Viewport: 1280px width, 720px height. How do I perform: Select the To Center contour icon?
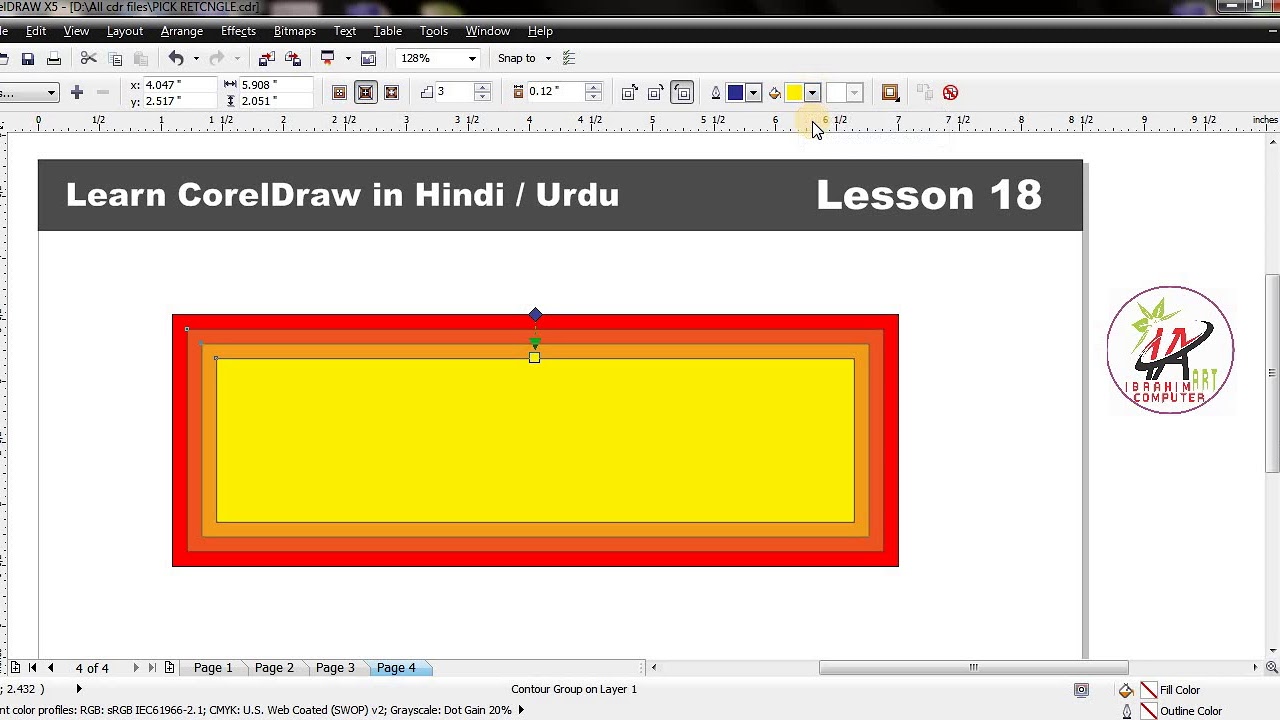(x=339, y=93)
